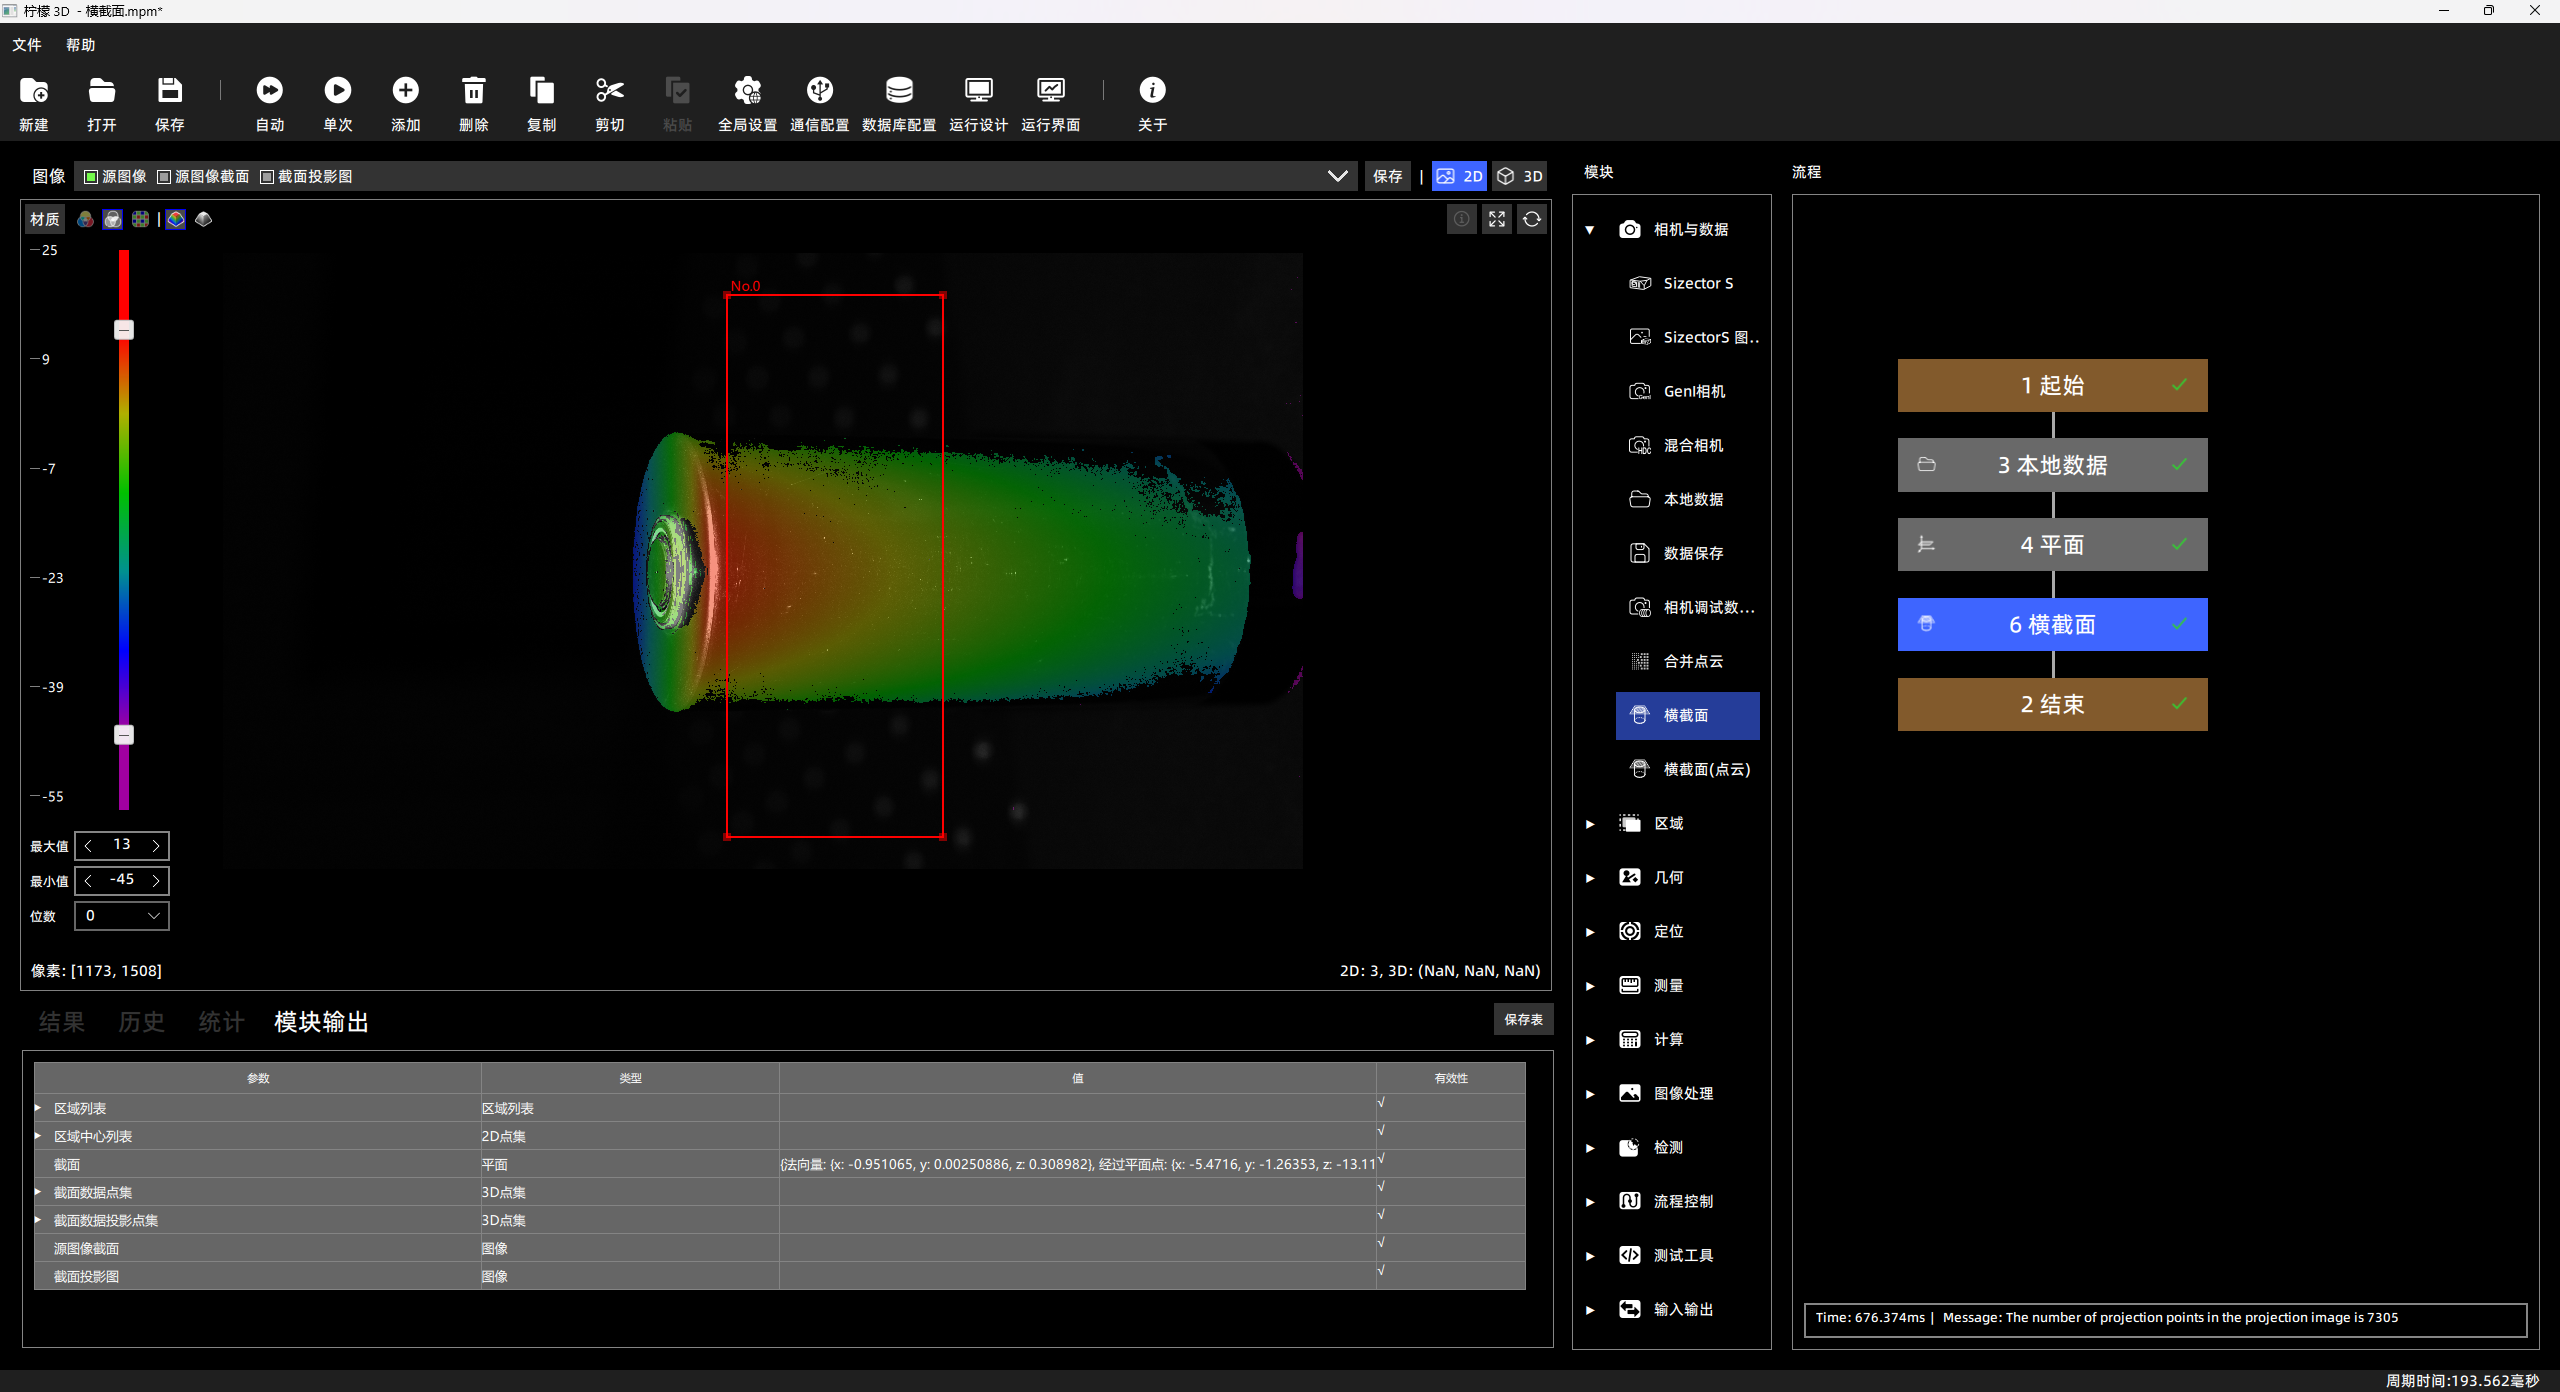Select flow step 4 平面
This screenshot has width=2560, height=1392.
pyautogui.click(x=2052, y=545)
